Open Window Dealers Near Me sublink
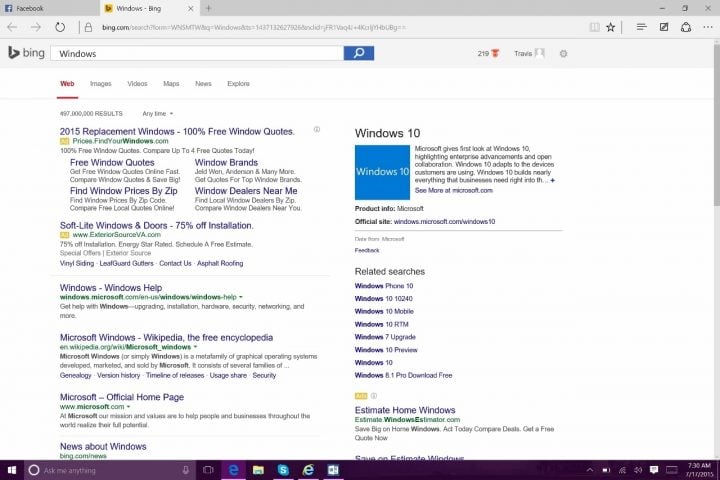This screenshot has width=720, height=480. pyautogui.click(x=246, y=191)
